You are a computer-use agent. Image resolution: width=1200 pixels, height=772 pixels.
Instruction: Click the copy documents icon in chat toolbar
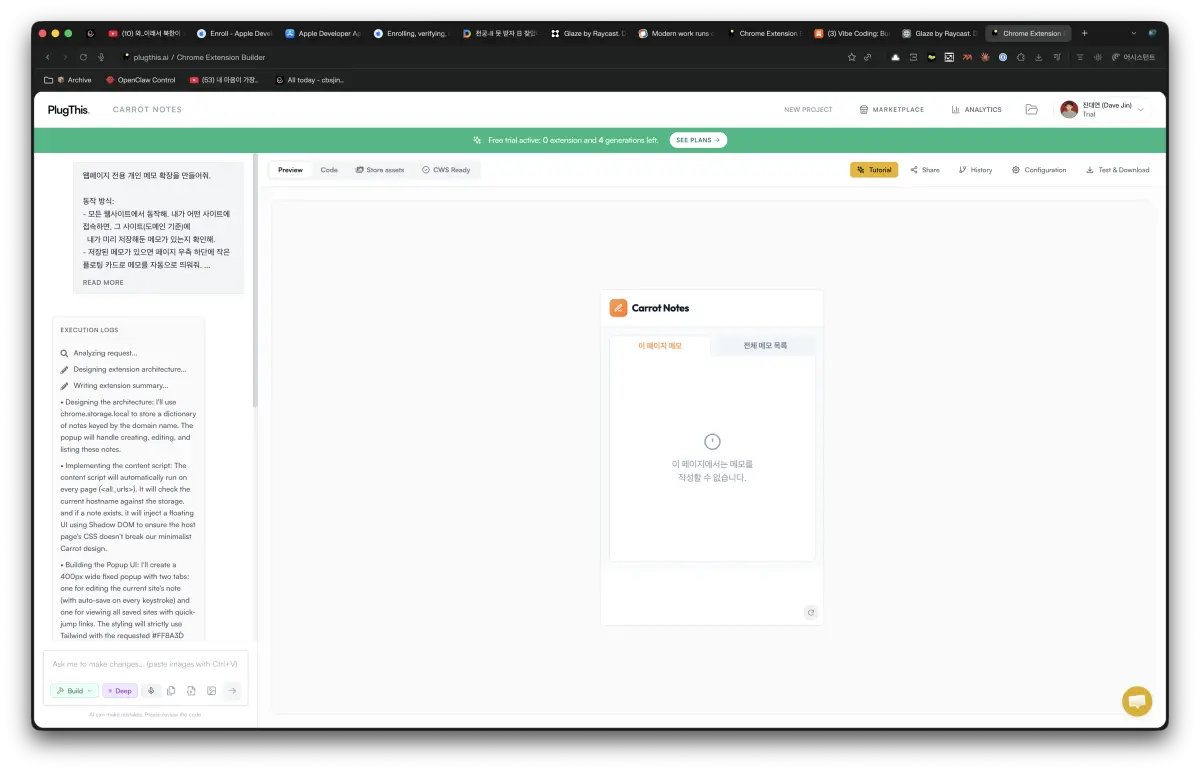point(171,690)
